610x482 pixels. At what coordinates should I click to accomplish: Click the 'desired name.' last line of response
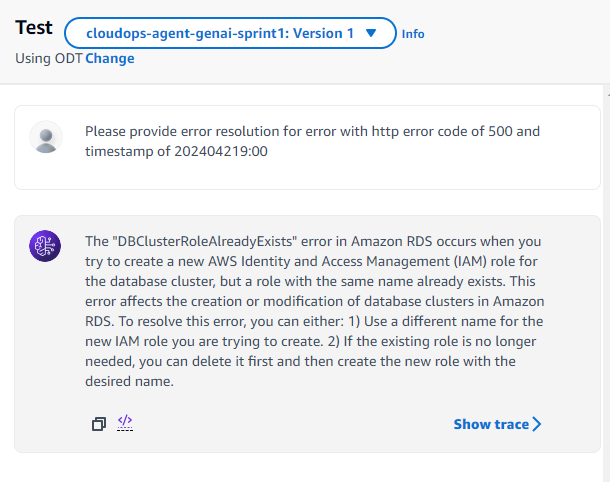point(128,380)
